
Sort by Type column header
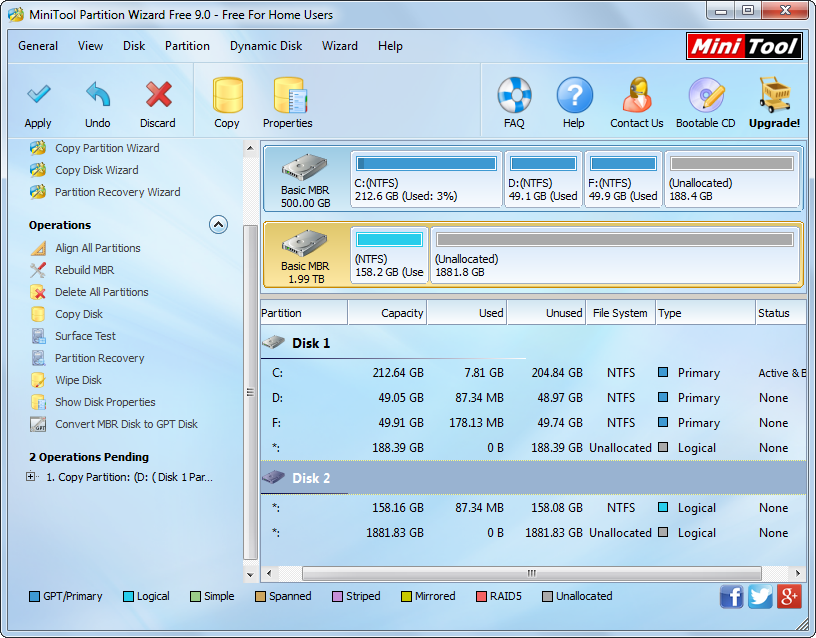point(705,313)
